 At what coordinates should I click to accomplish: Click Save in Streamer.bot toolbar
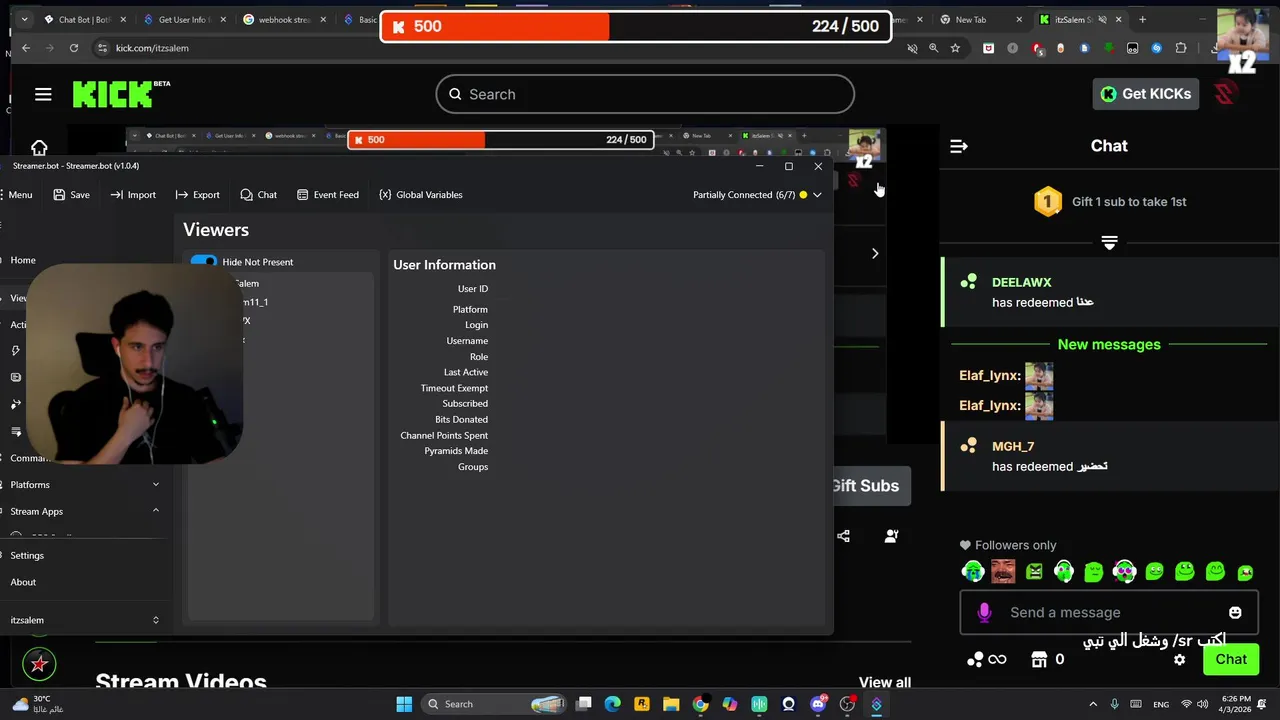pyautogui.click(x=71, y=195)
